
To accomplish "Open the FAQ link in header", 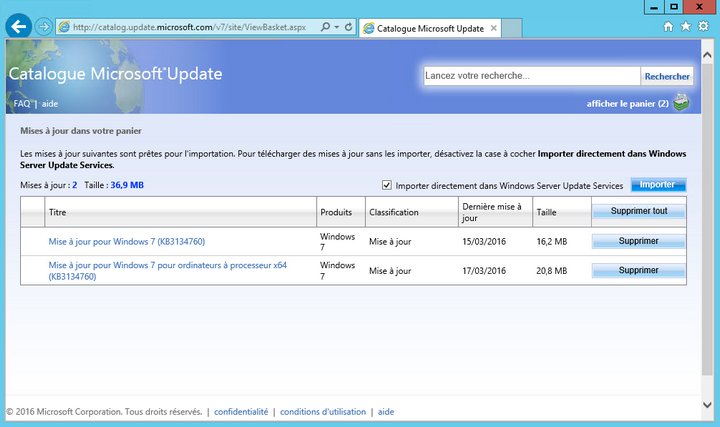I will (22, 103).
